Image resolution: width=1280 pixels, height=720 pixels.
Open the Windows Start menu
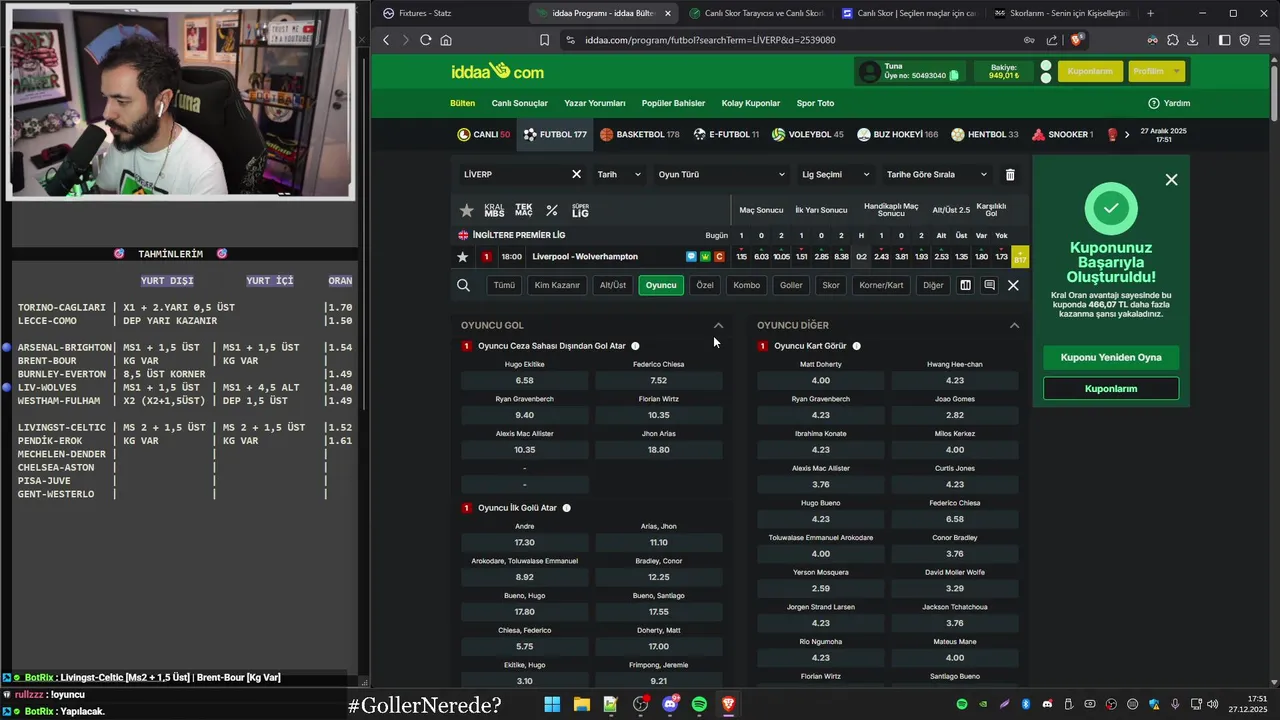pyautogui.click(x=552, y=704)
